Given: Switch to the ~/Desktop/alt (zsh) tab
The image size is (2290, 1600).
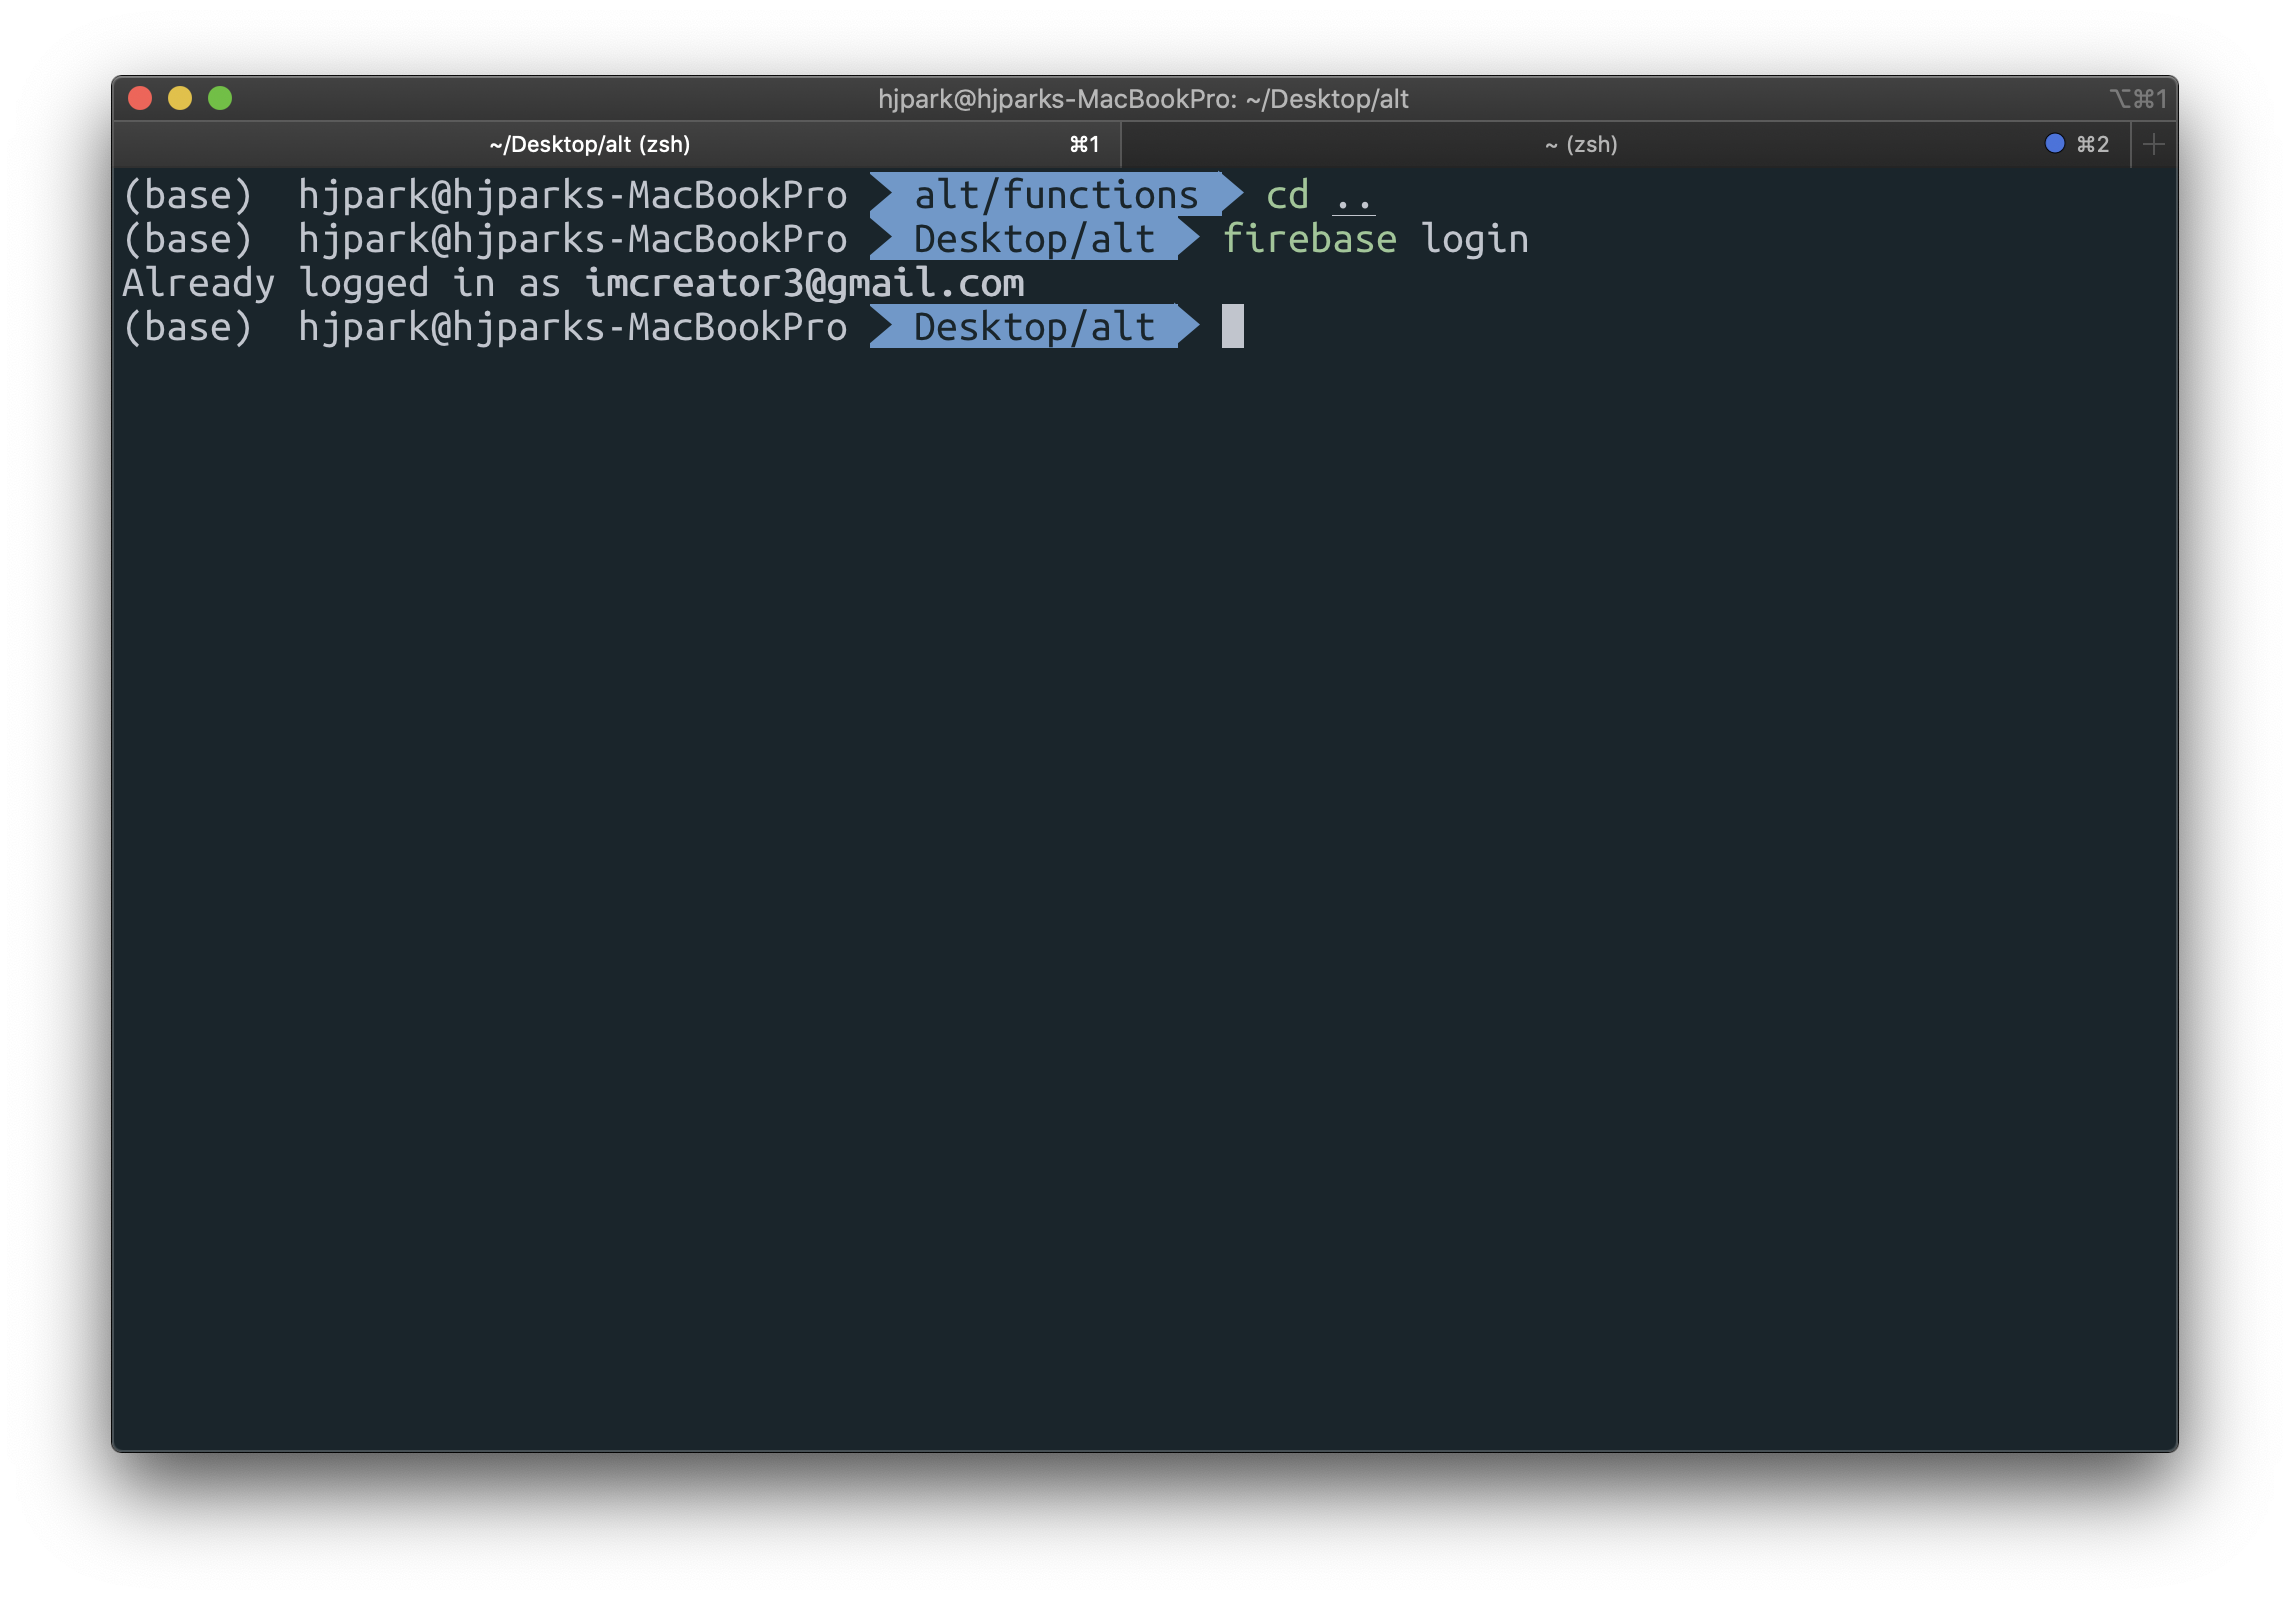Looking at the screenshot, I should (590, 145).
